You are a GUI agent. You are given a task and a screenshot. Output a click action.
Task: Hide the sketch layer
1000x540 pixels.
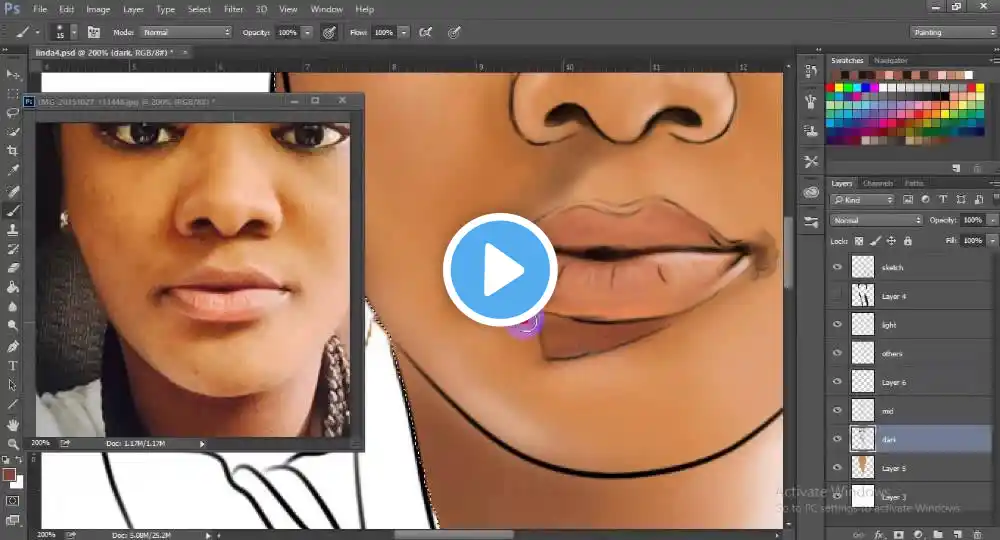point(837,267)
